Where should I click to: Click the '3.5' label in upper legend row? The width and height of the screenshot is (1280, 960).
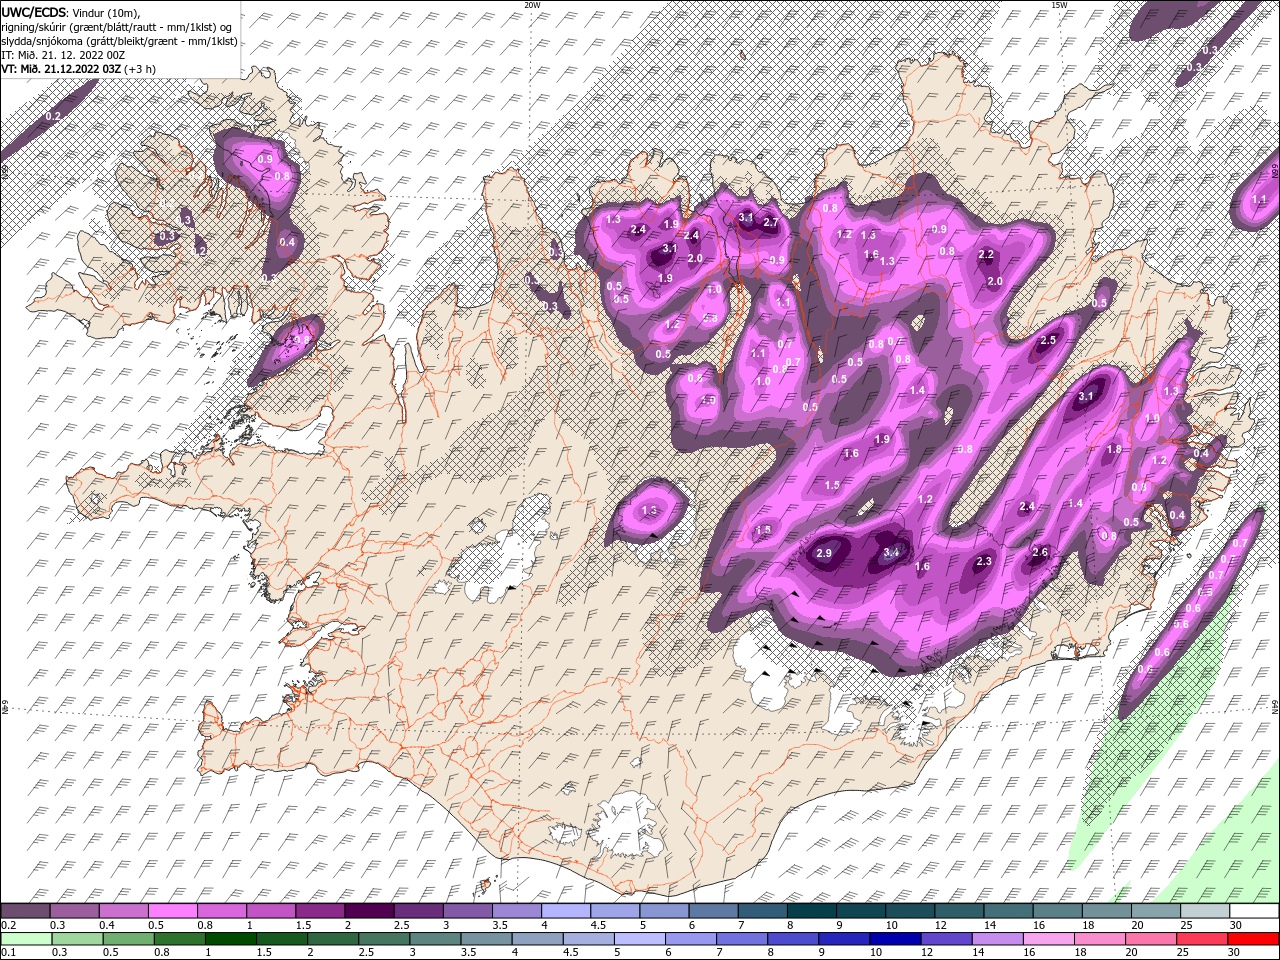pyautogui.click(x=500, y=925)
